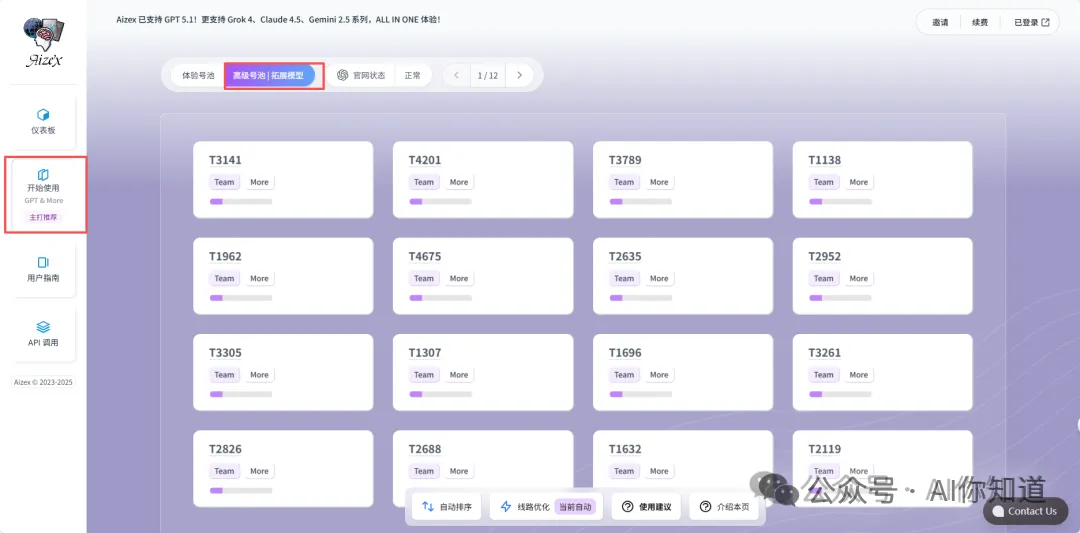The image size is (1080, 533).
Task: Open 邀请 in top right menu
Action: [x=940, y=22]
